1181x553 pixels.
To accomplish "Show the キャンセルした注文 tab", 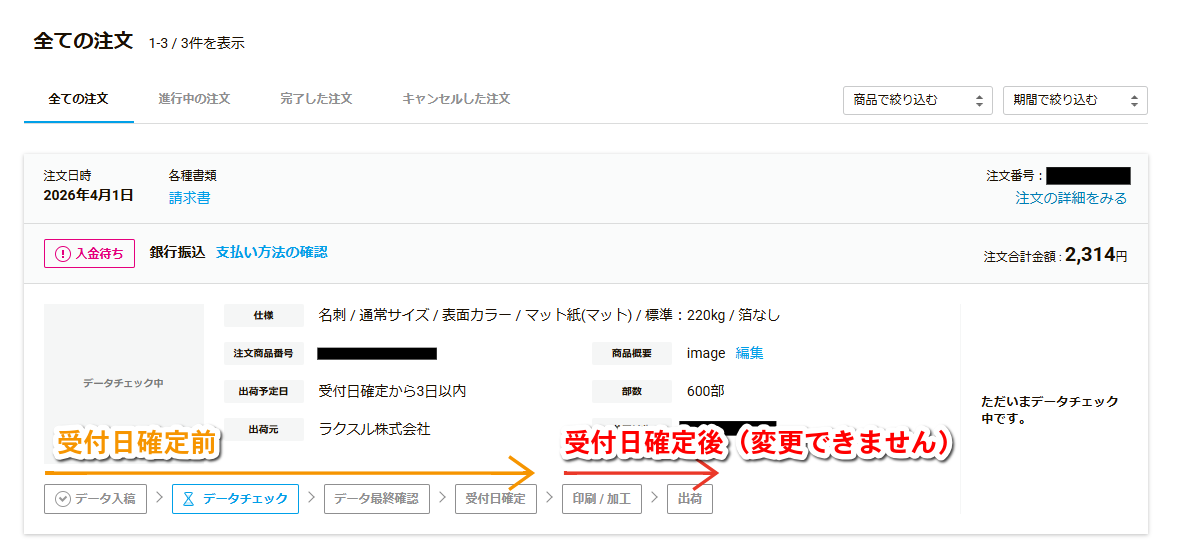I will coord(456,99).
